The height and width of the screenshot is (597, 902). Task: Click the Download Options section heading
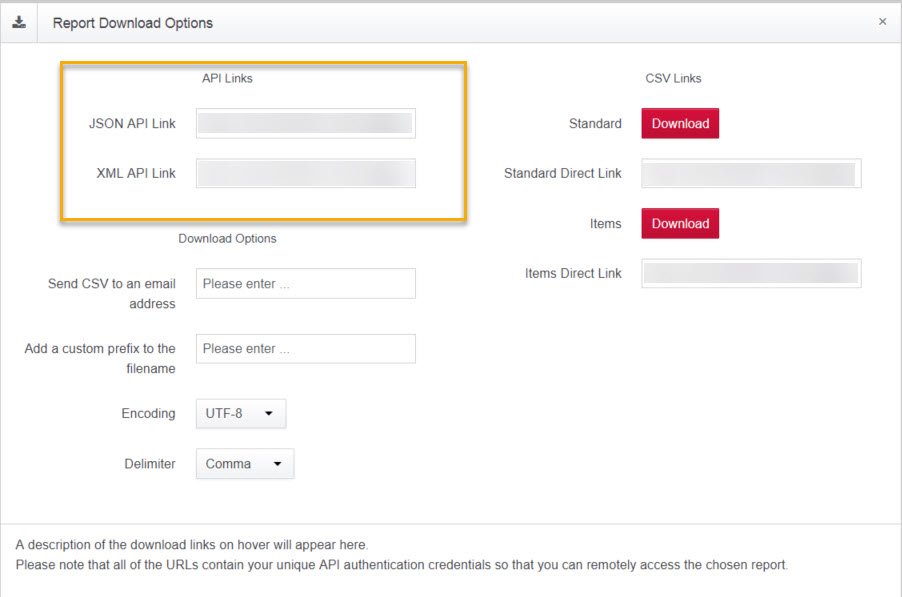coord(227,238)
